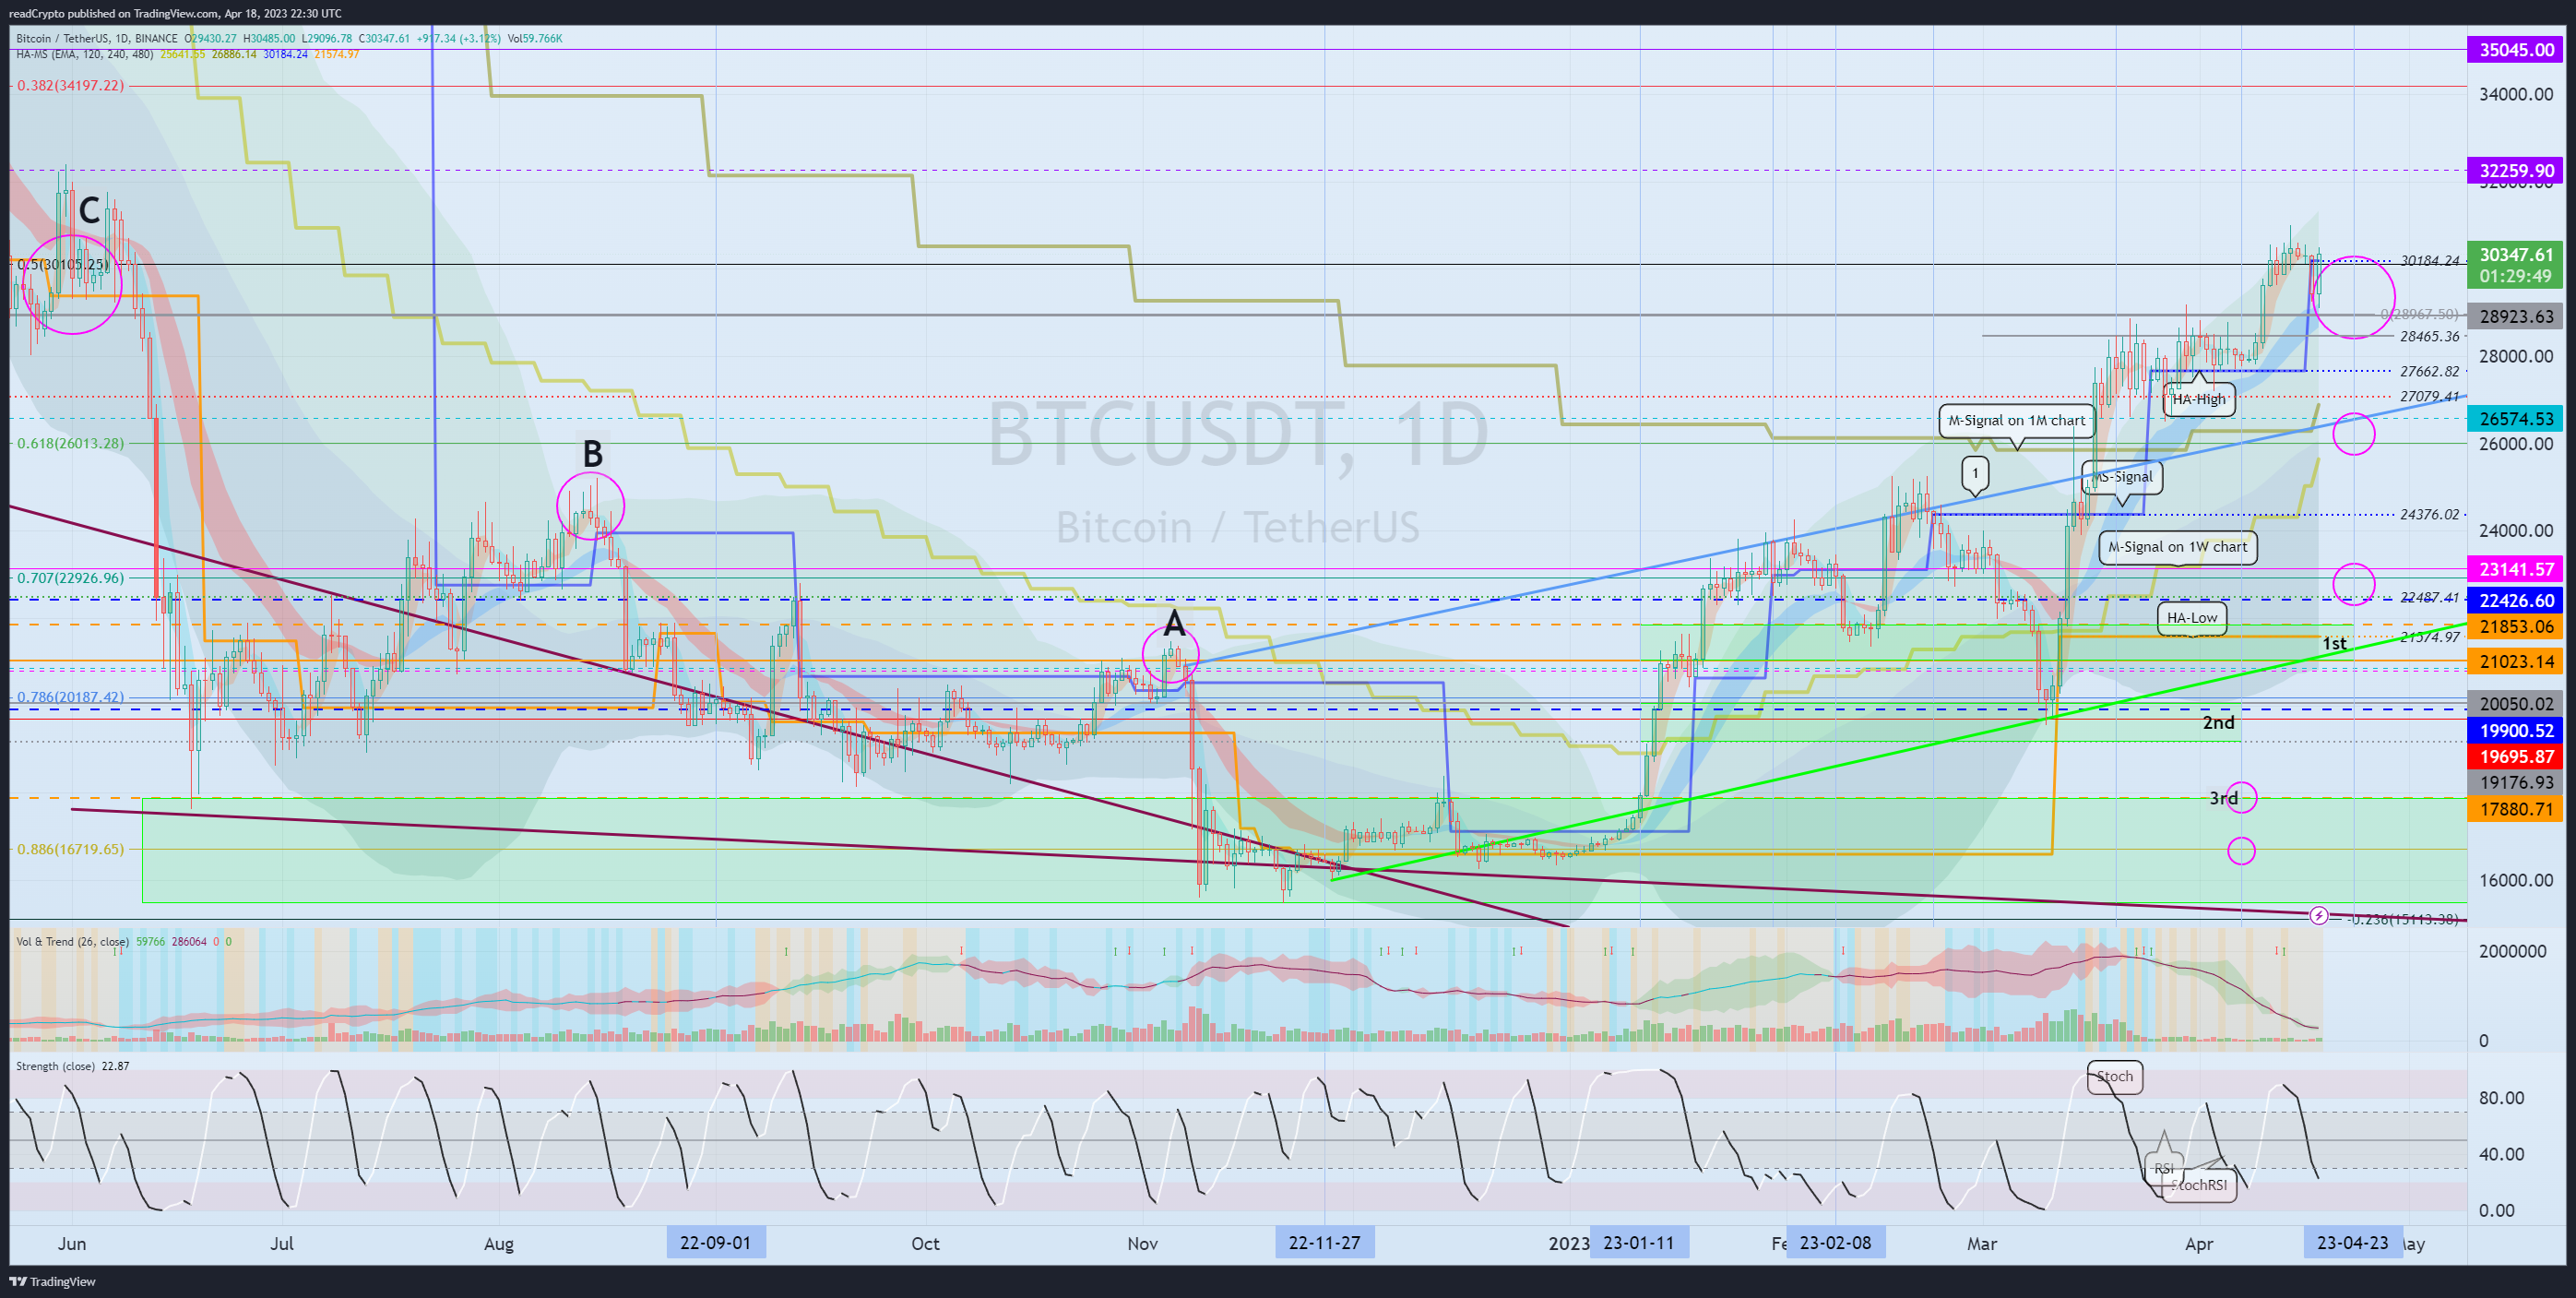
Task: Select the 32259.90 price label
Action: (x=2516, y=171)
